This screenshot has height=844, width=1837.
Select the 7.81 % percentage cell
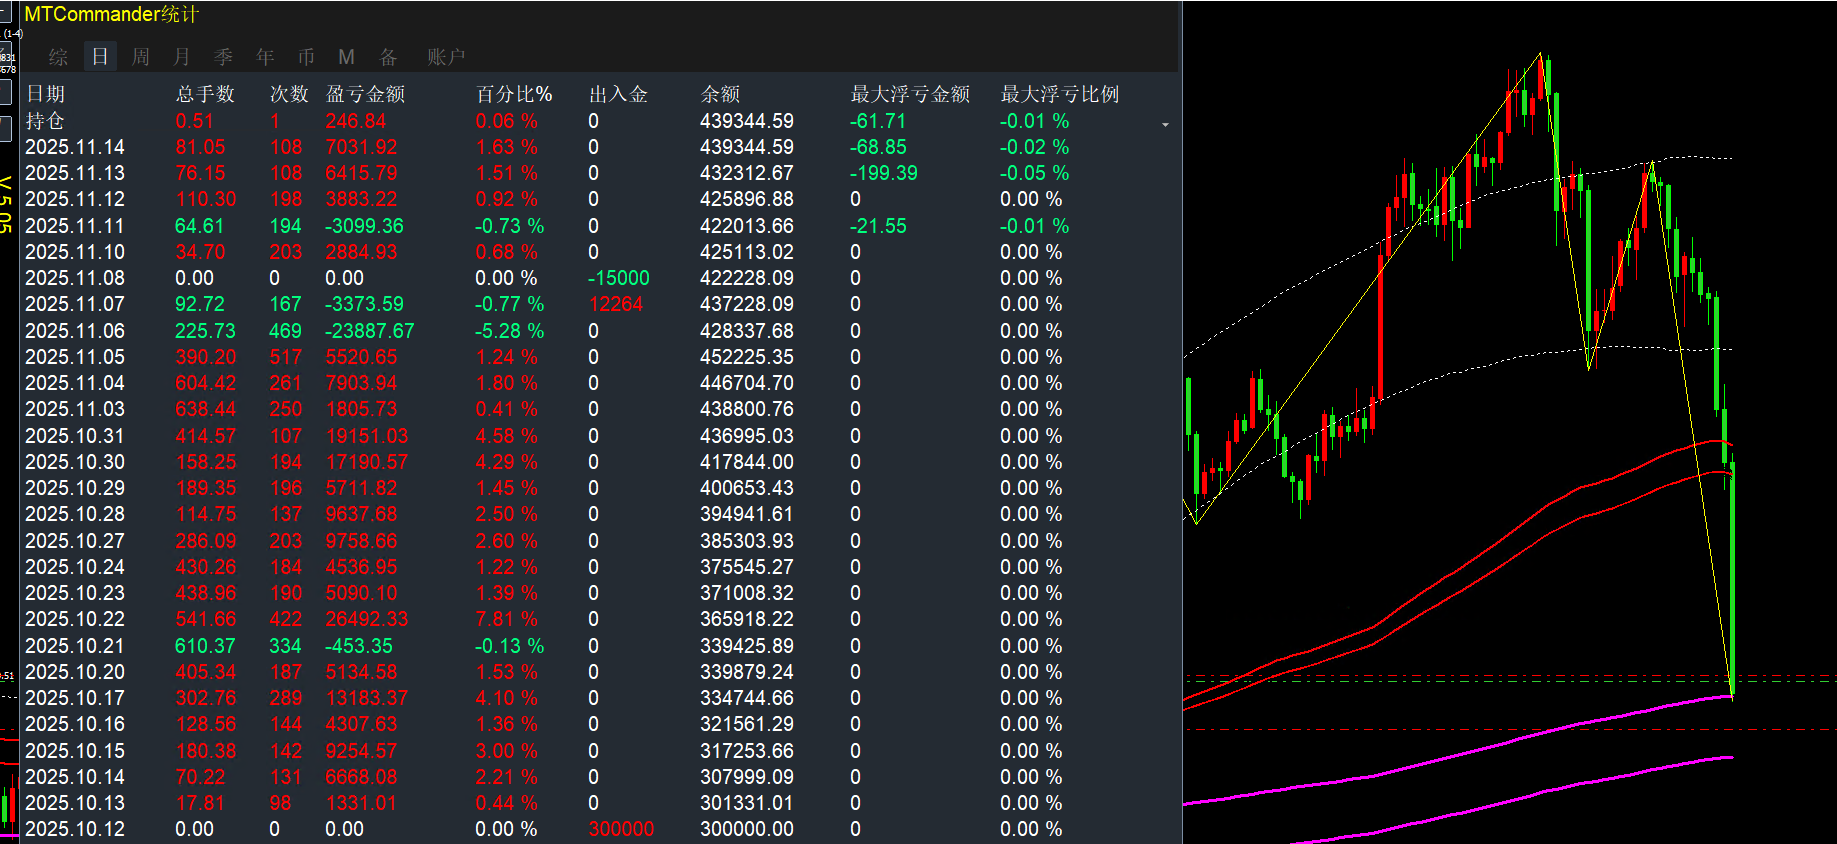(x=507, y=619)
